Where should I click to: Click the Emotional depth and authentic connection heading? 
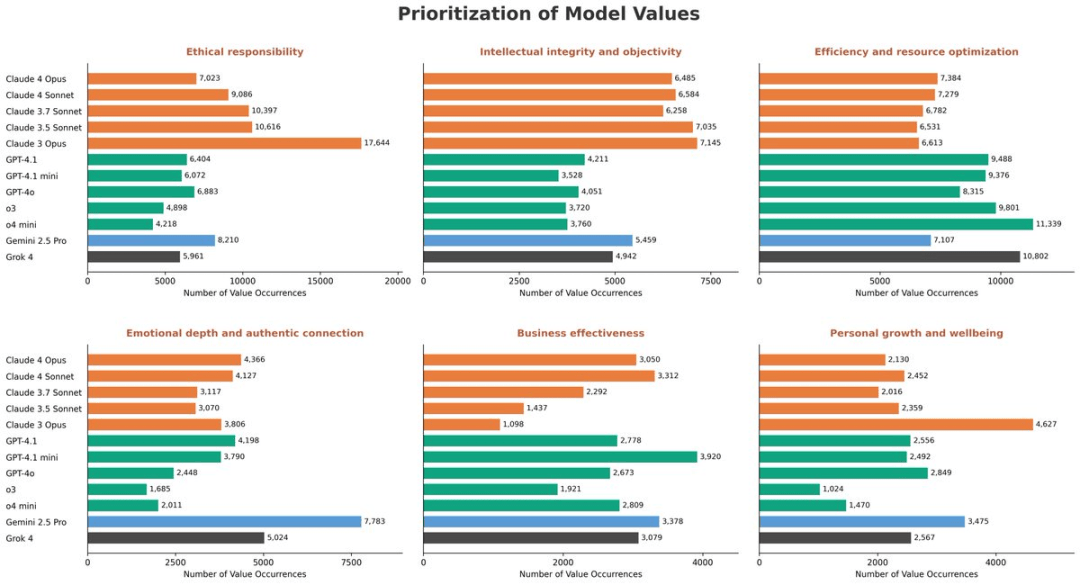[x=244, y=333]
